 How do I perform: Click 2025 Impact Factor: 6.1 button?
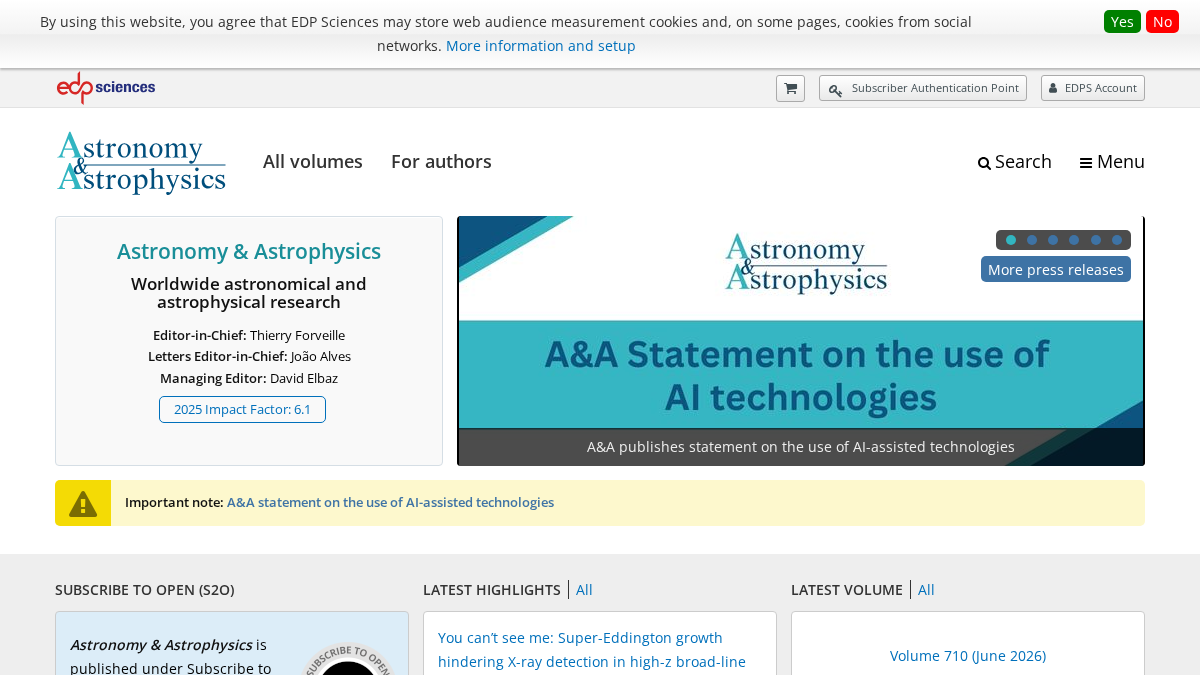[242, 410]
